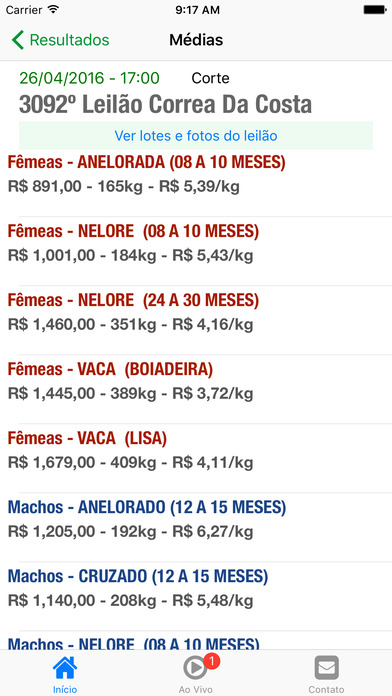Select Machos - CRUZADO (12 A 15 MESES) row
Screen dimensions: 392x696
196,596
